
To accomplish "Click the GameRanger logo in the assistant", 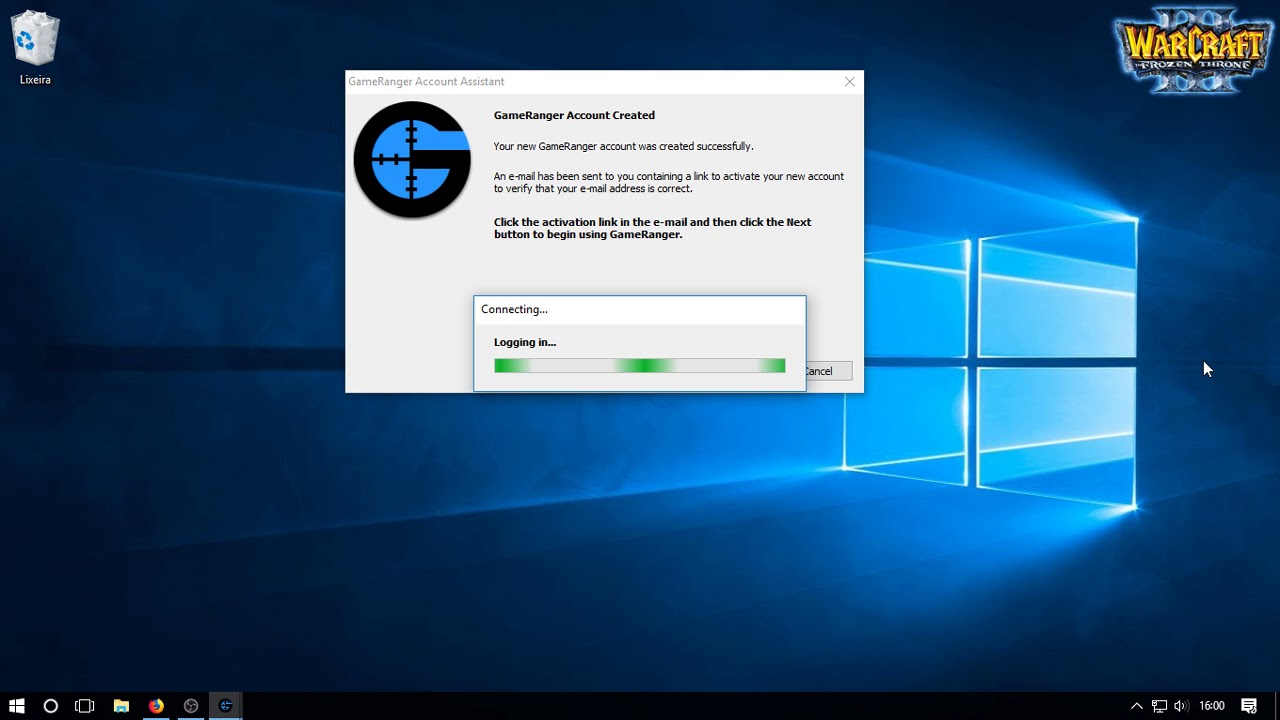I will click(x=412, y=160).
